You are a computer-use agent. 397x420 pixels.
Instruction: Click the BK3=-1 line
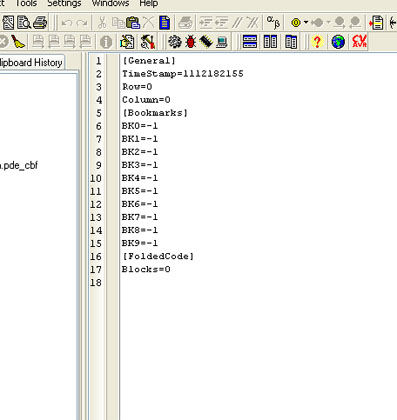(x=140, y=165)
